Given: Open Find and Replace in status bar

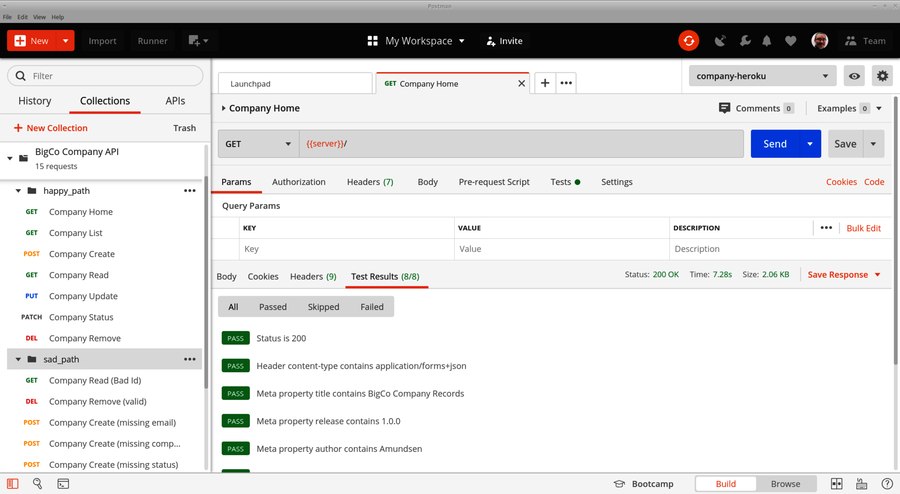Looking at the screenshot, I should click(37, 484).
